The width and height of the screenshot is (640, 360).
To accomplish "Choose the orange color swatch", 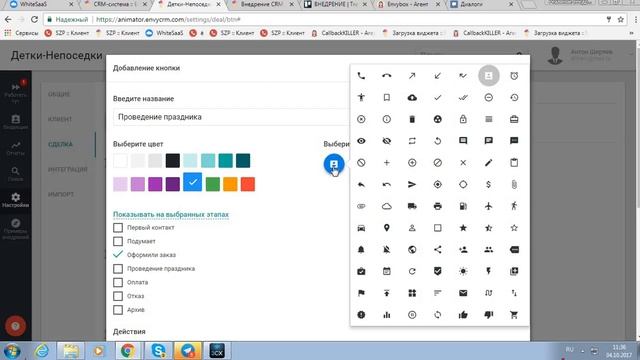I will point(230,184).
